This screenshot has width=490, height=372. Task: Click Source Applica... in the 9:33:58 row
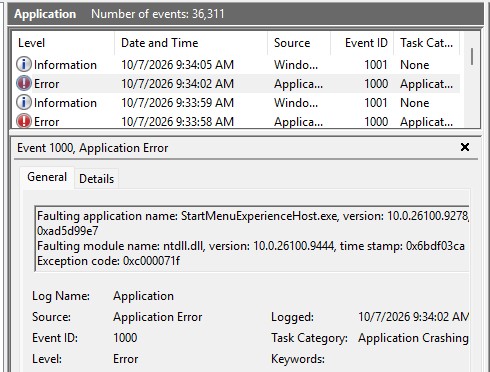pyautogui.click(x=298, y=122)
